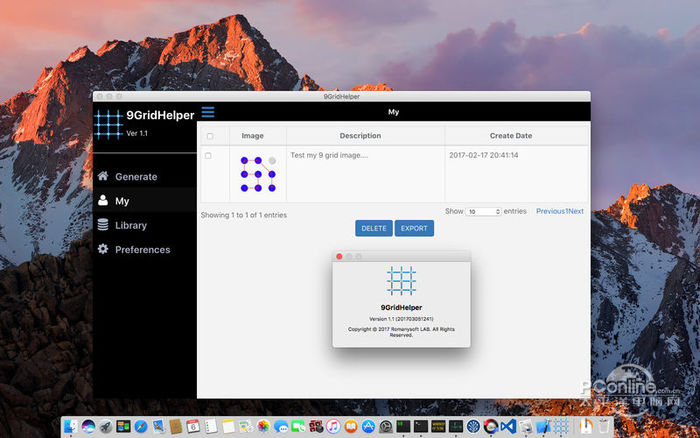Toggle the hamburger sidebar menu icon
Viewport: 700px width, 438px height.
[x=208, y=112]
